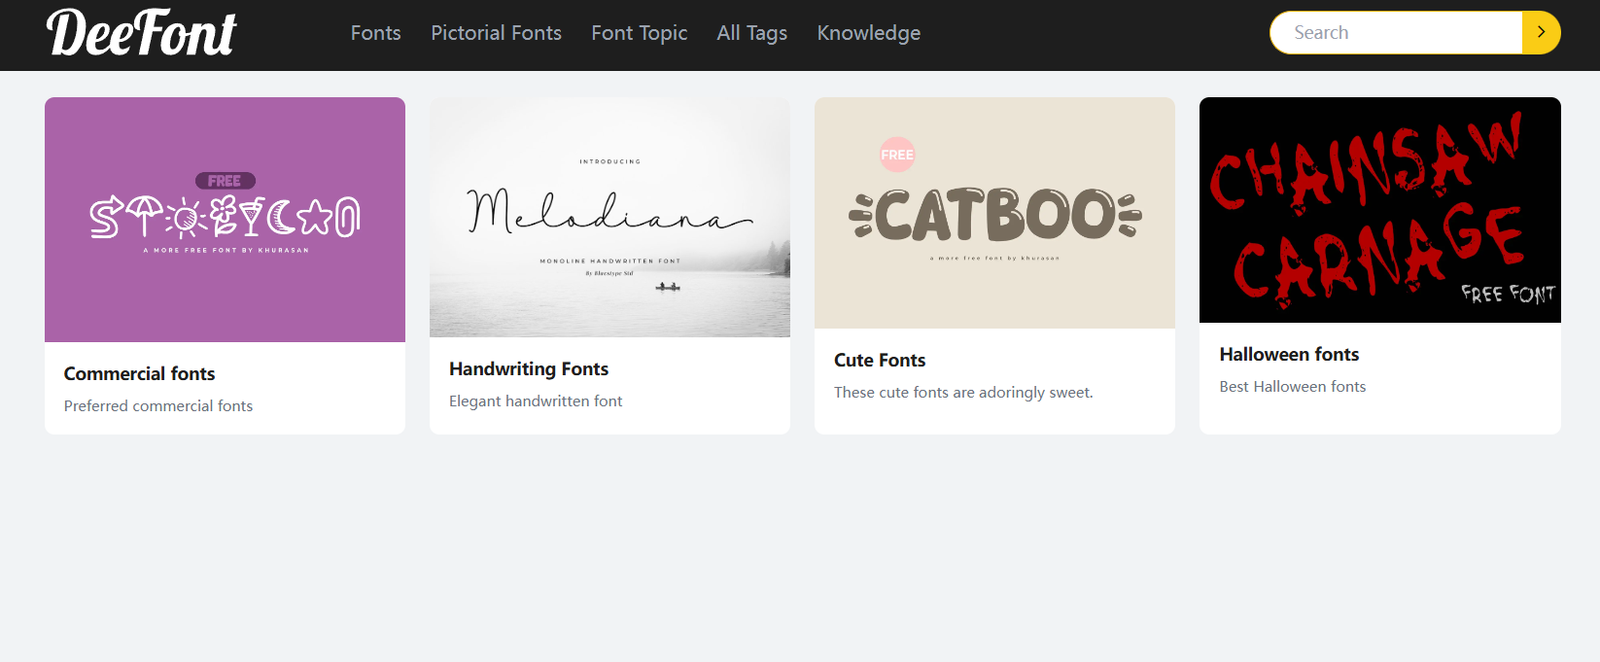Open the Font Topic section
1600x662 pixels.
[639, 33]
